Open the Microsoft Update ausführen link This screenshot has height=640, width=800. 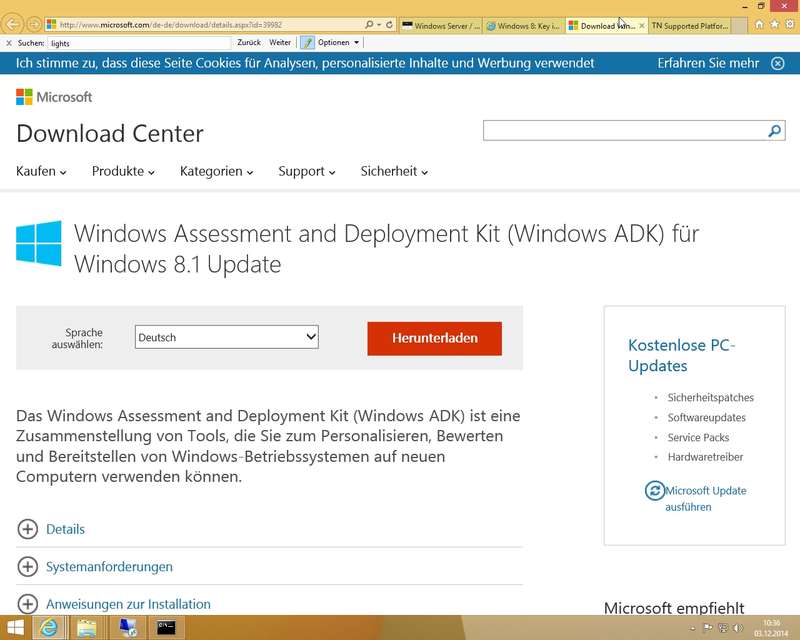click(x=706, y=499)
